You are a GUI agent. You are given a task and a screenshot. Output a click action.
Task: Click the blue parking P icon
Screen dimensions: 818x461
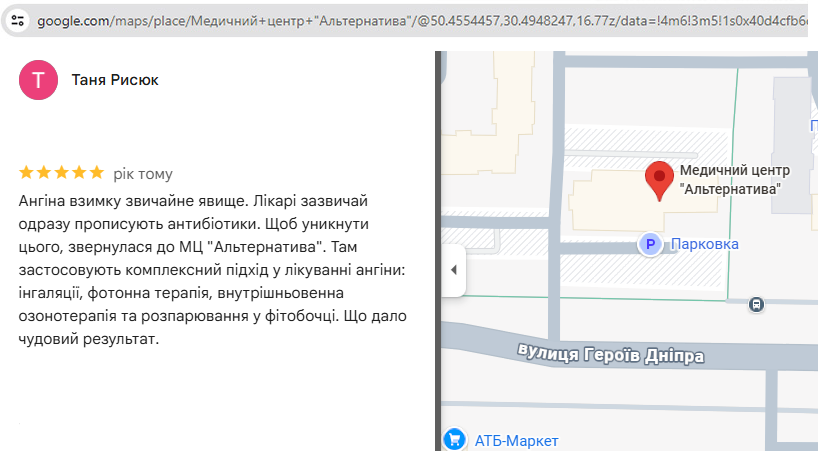point(650,244)
